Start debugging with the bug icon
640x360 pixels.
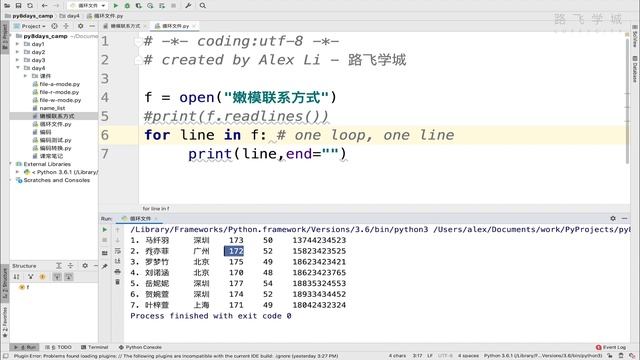[127, 6]
